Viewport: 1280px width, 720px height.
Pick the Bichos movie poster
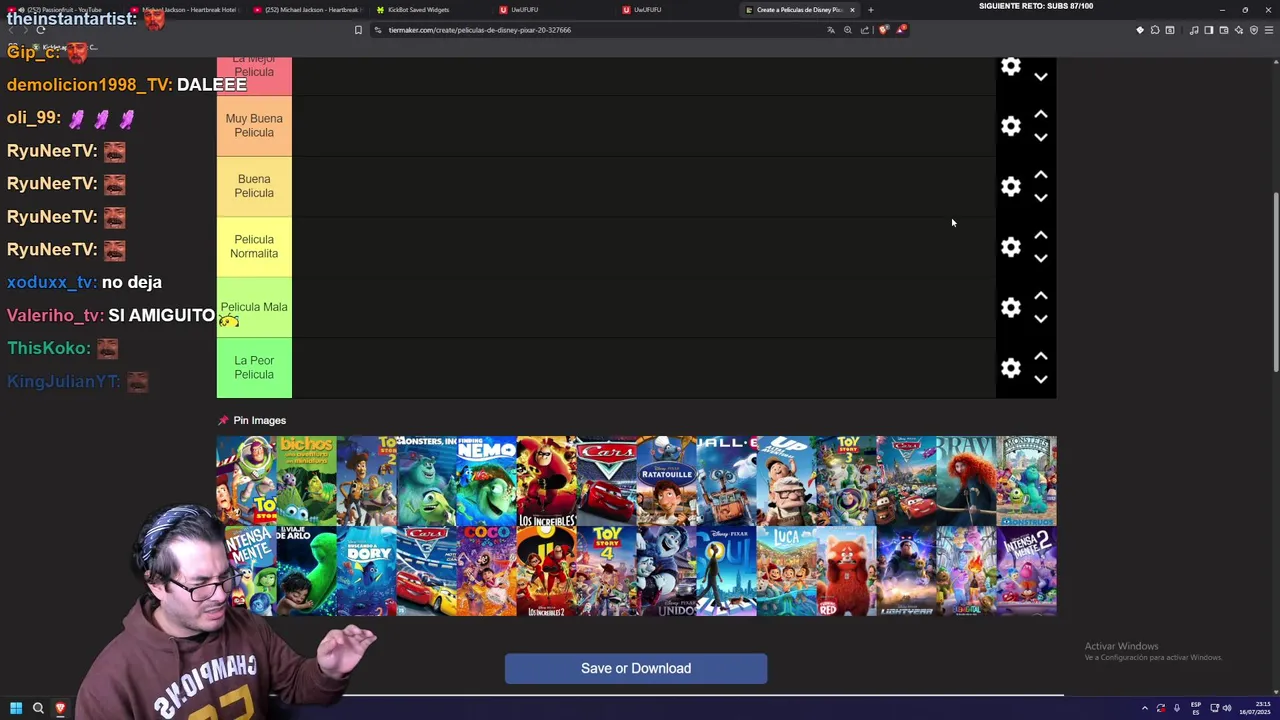307,481
